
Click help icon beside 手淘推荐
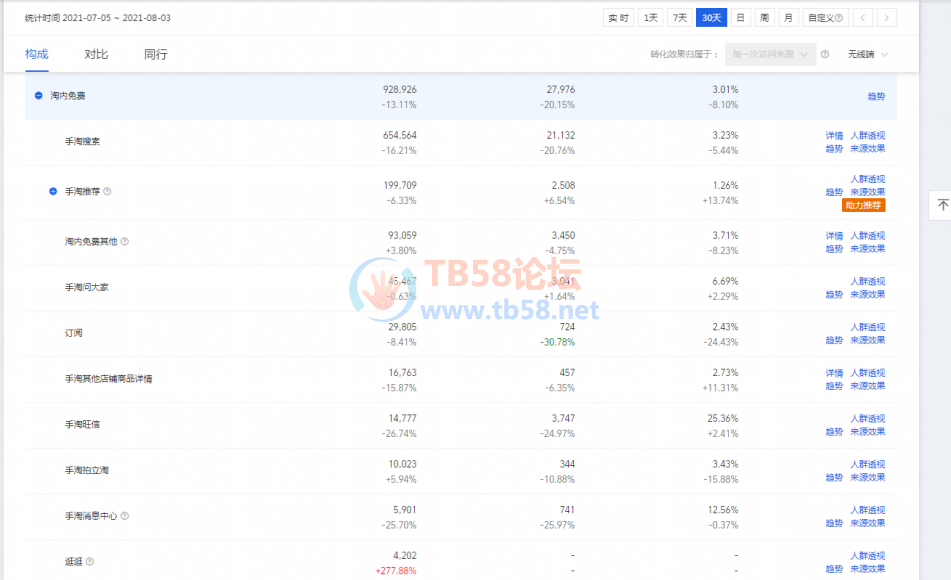point(107,191)
